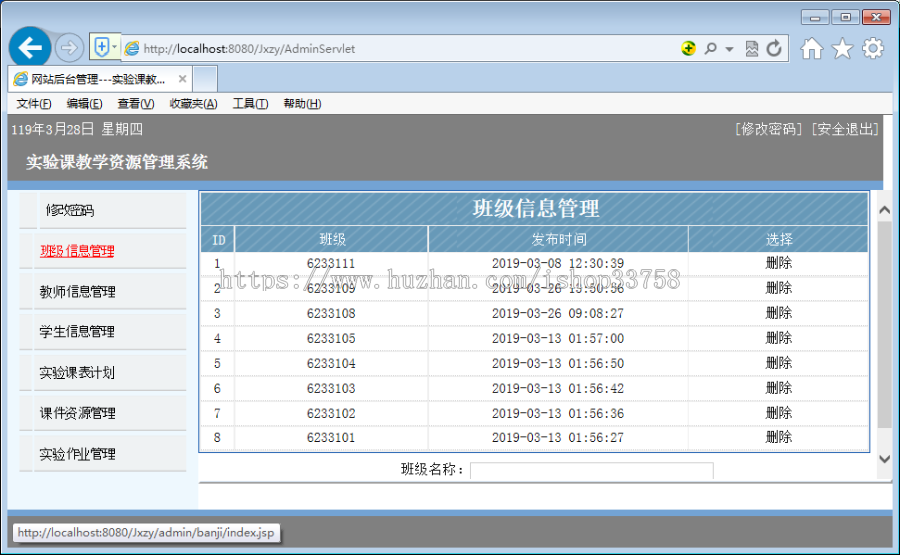Delete class 6233105 via 删除
The image size is (900, 555).
[x=779, y=338]
